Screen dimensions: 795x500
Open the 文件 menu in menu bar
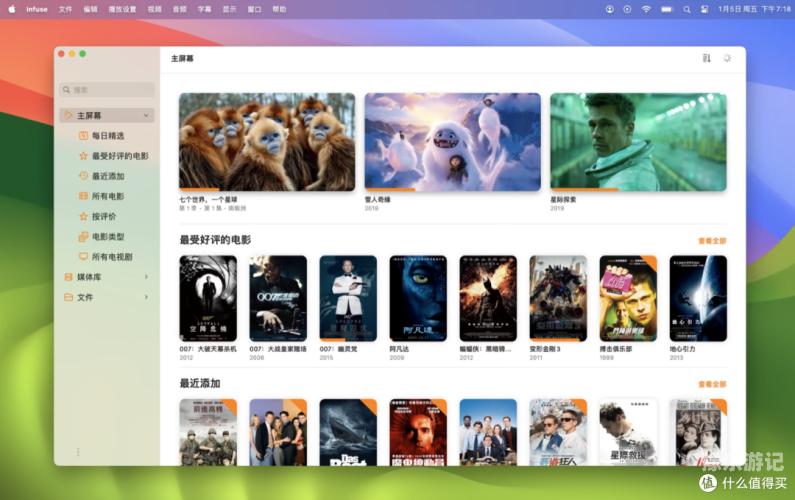tap(65, 9)
